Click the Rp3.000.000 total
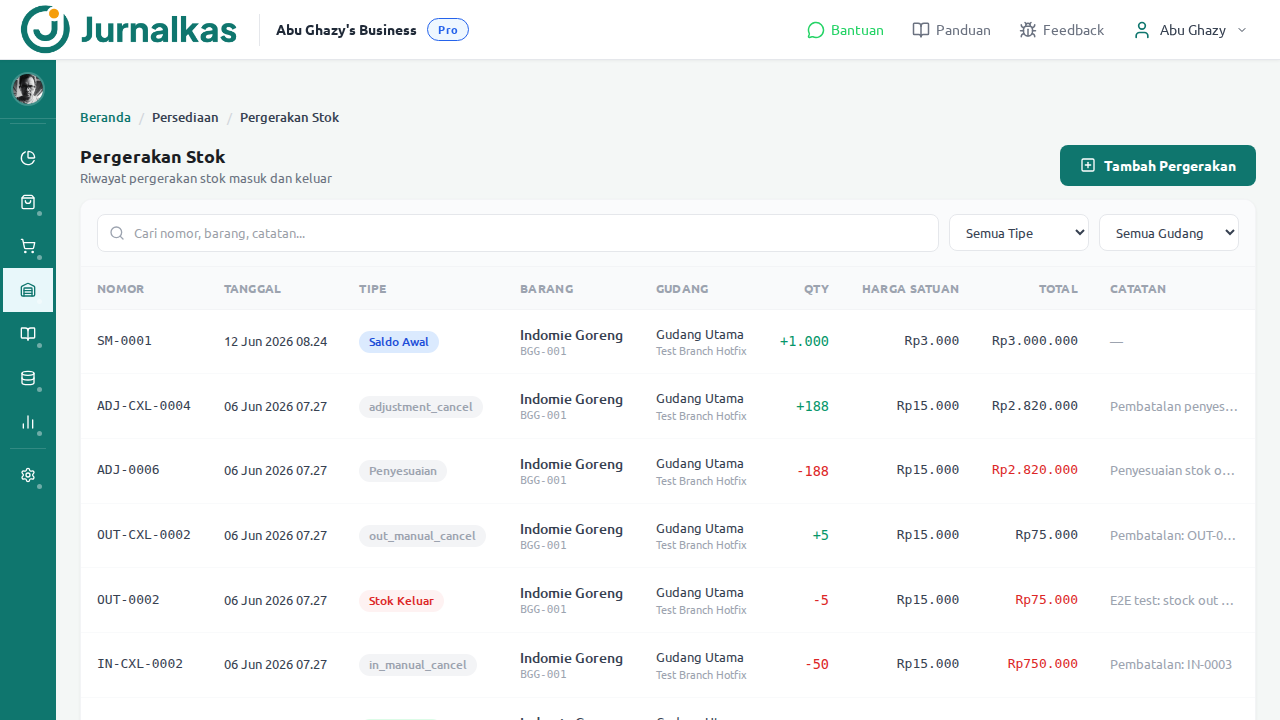The width and height of the screenshot is (1280, 720). click(x=1035, y=341)
